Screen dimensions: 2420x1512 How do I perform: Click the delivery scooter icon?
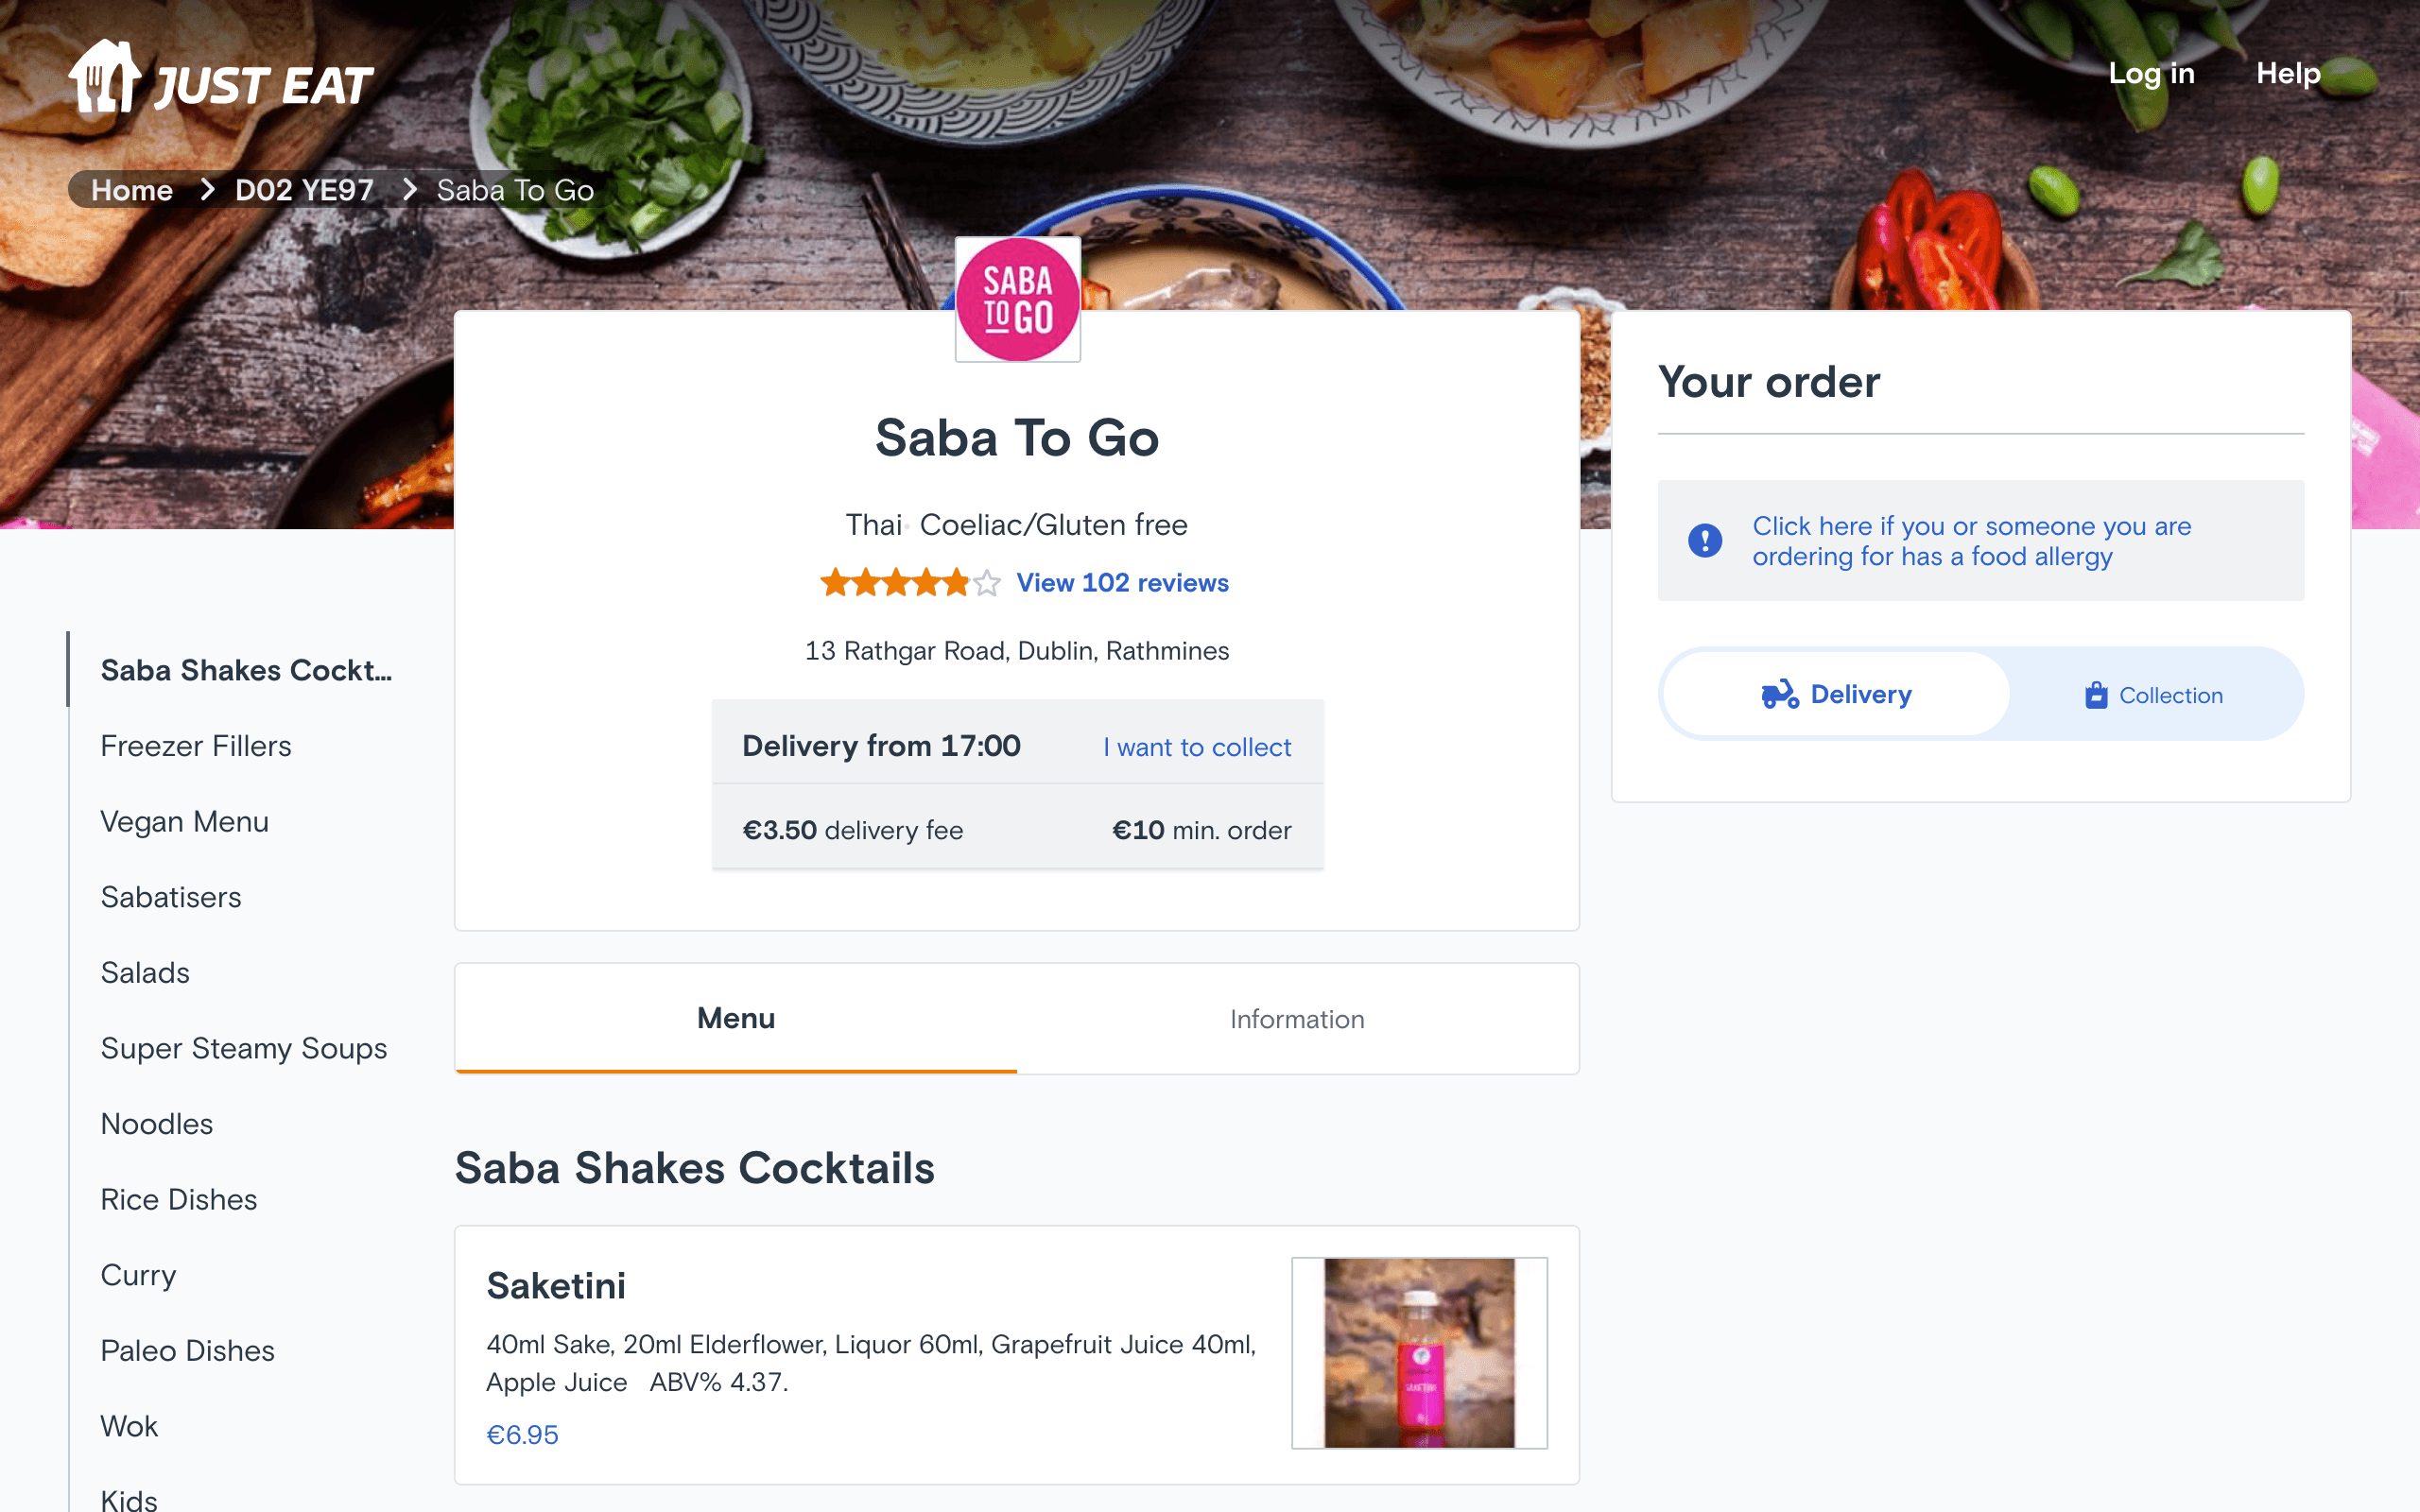(1779, 694)
